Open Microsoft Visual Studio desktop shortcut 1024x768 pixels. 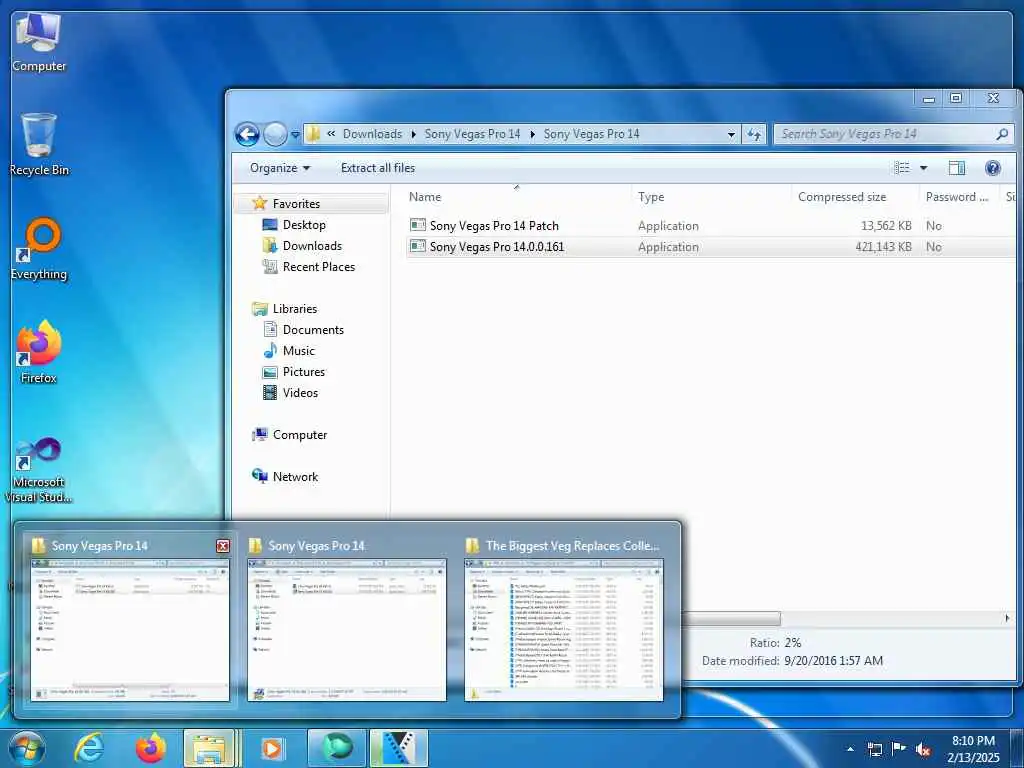(39, 470)
